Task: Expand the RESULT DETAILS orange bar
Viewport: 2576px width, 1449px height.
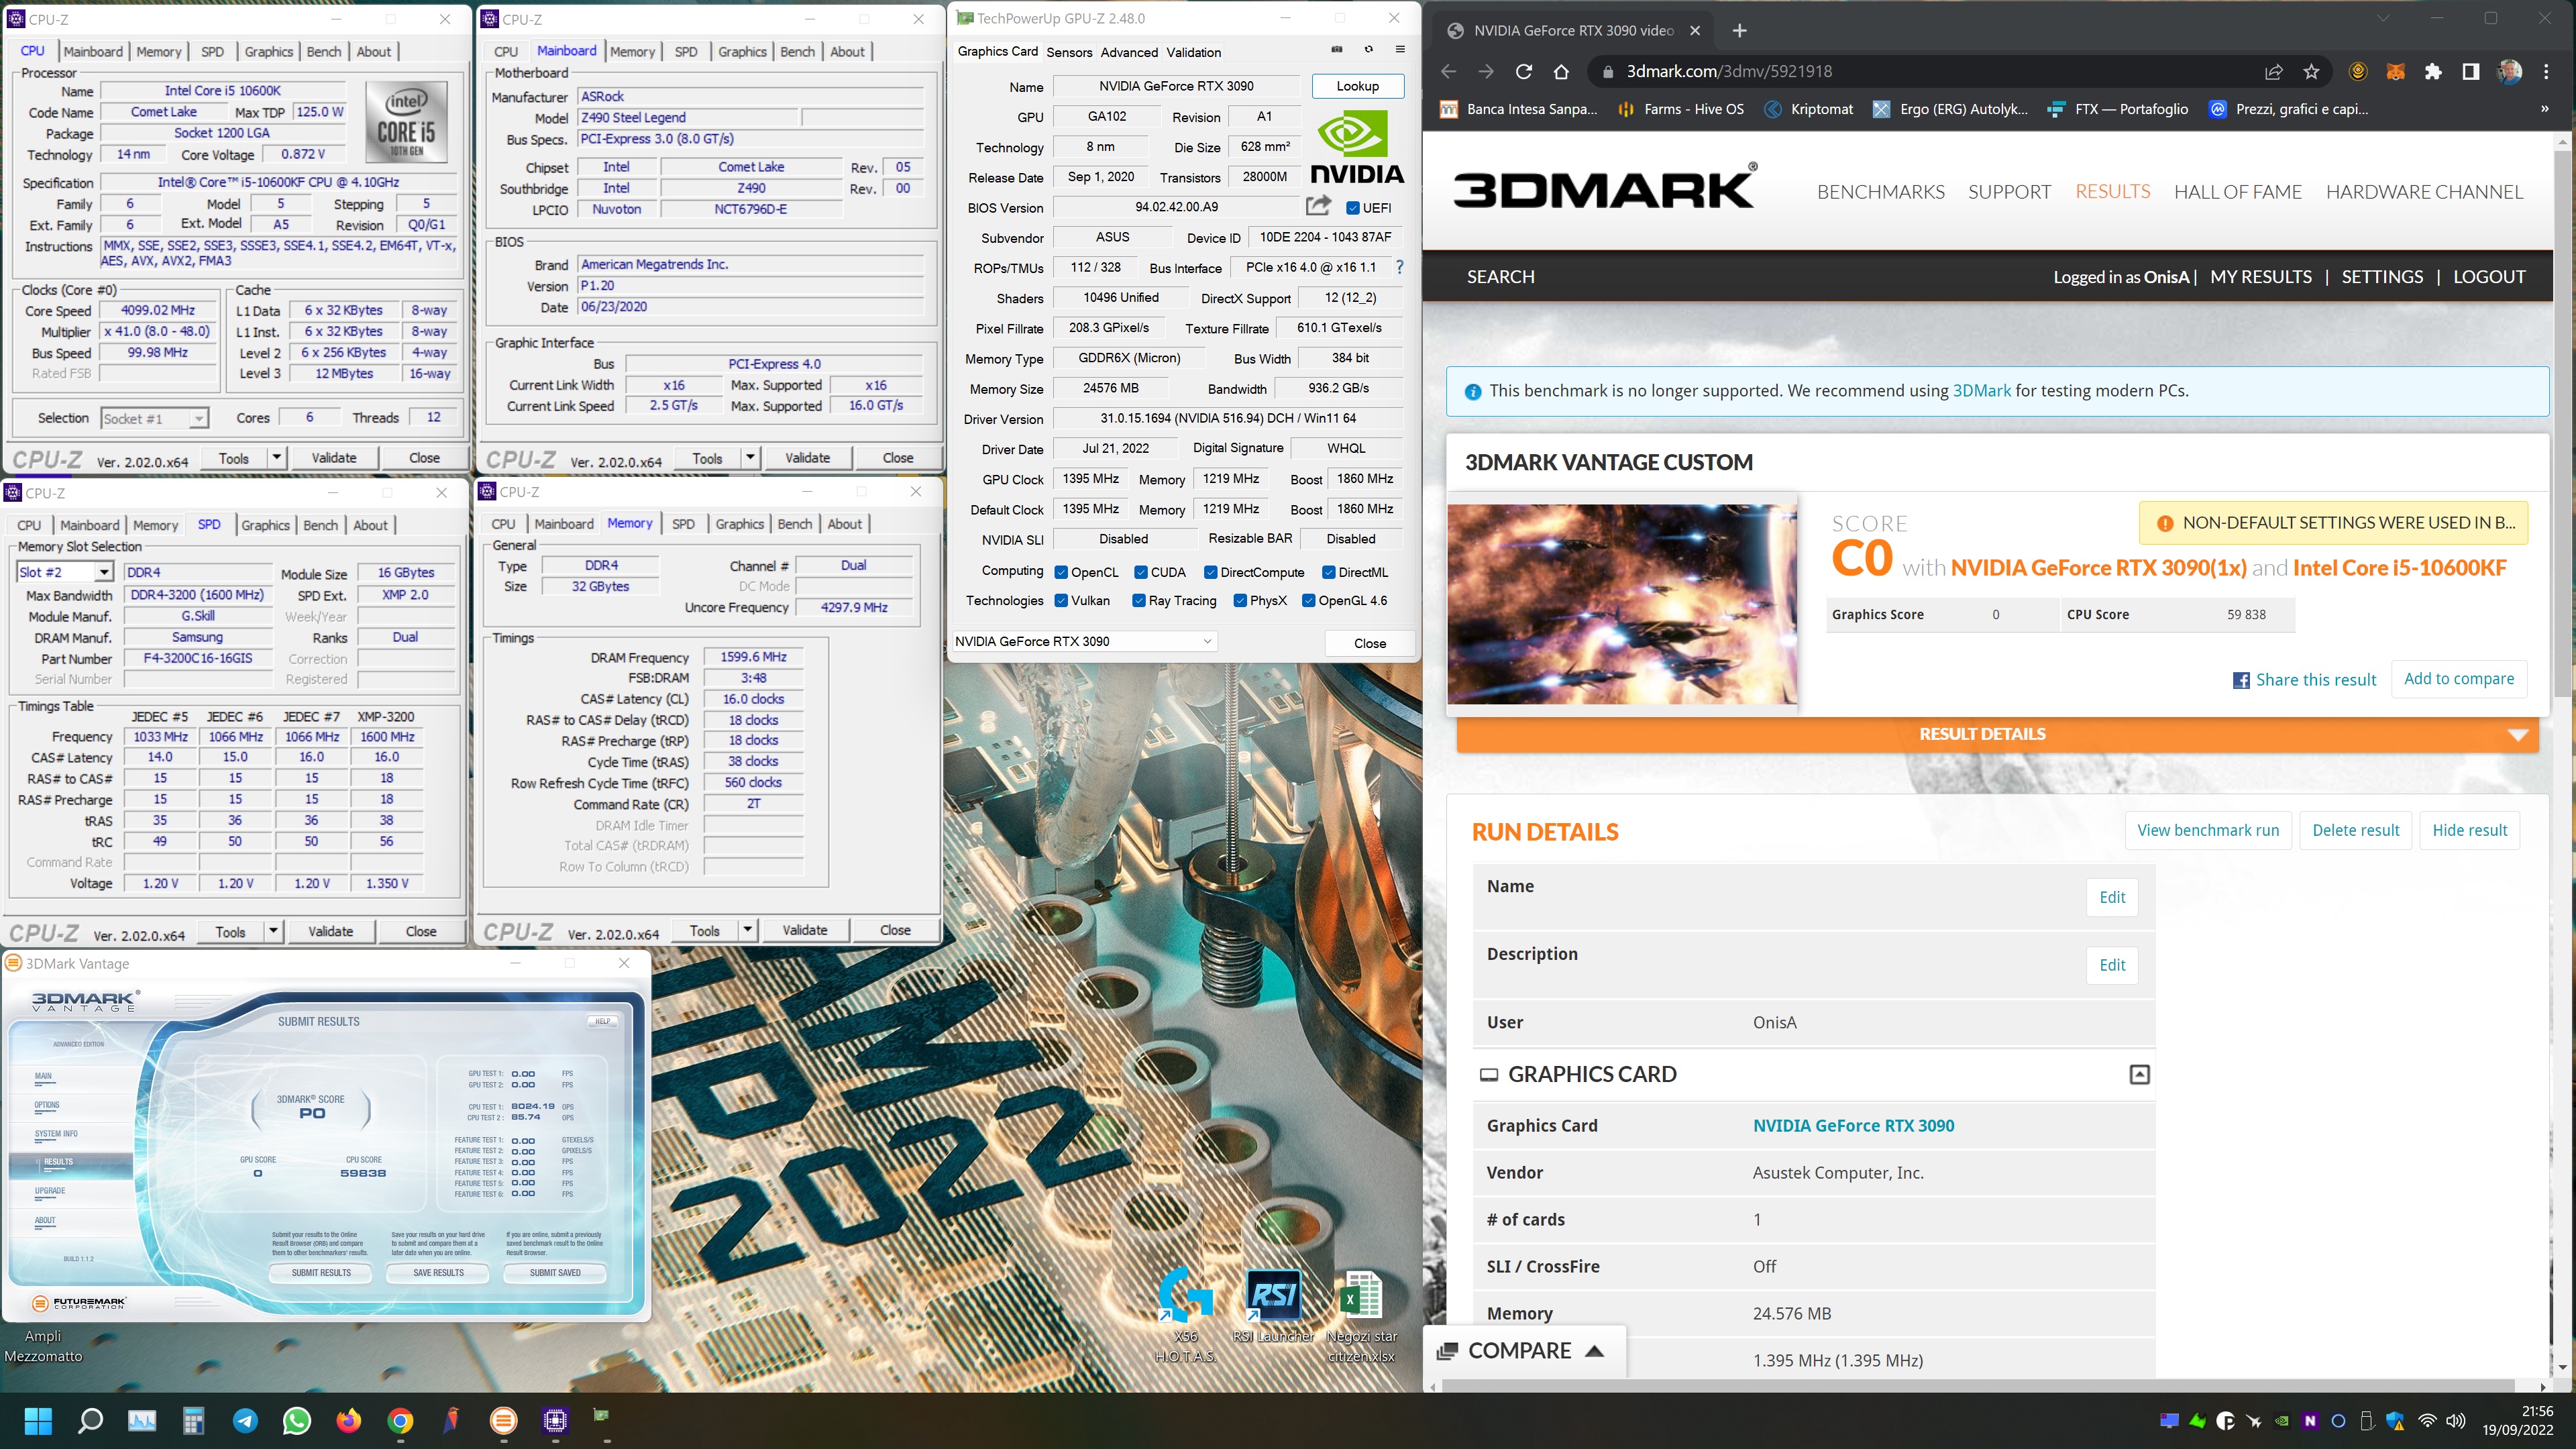Action: [1997, 734]
